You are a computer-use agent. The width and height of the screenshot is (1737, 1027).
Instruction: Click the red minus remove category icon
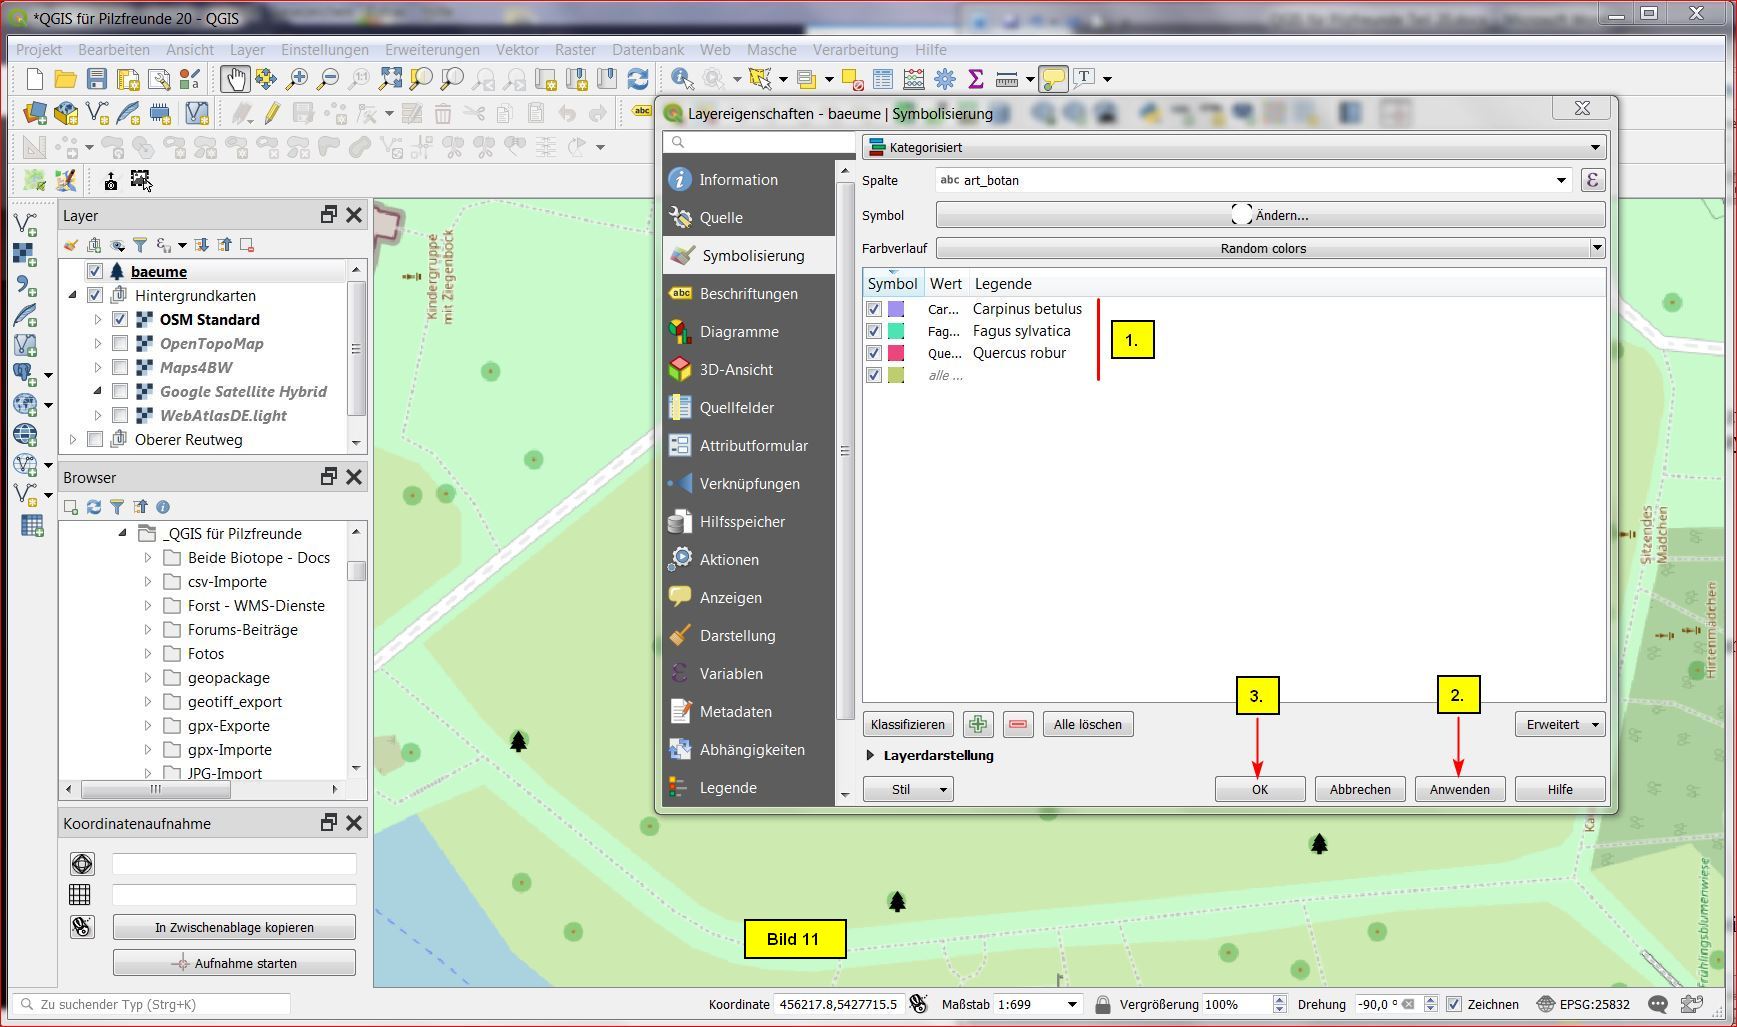1017,724
